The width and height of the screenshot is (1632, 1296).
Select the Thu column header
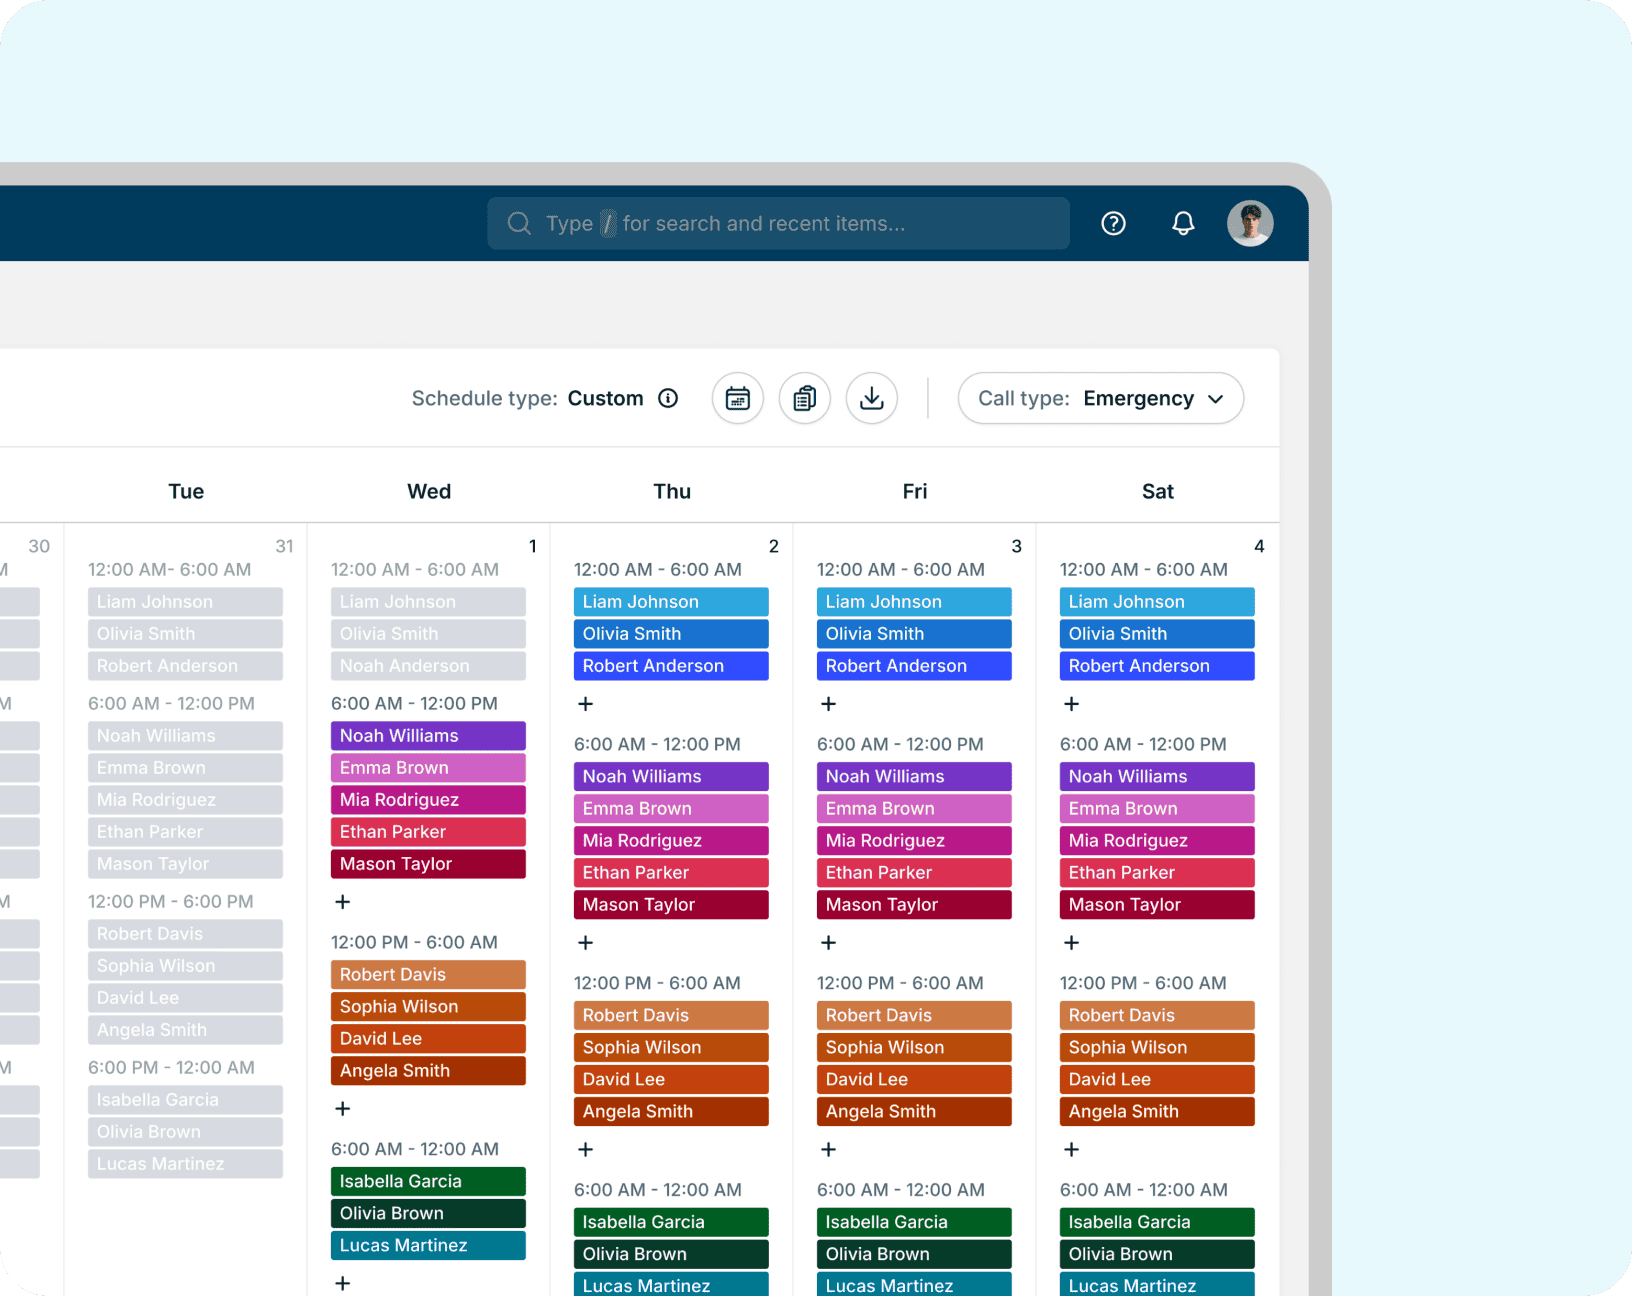[672, 491]
